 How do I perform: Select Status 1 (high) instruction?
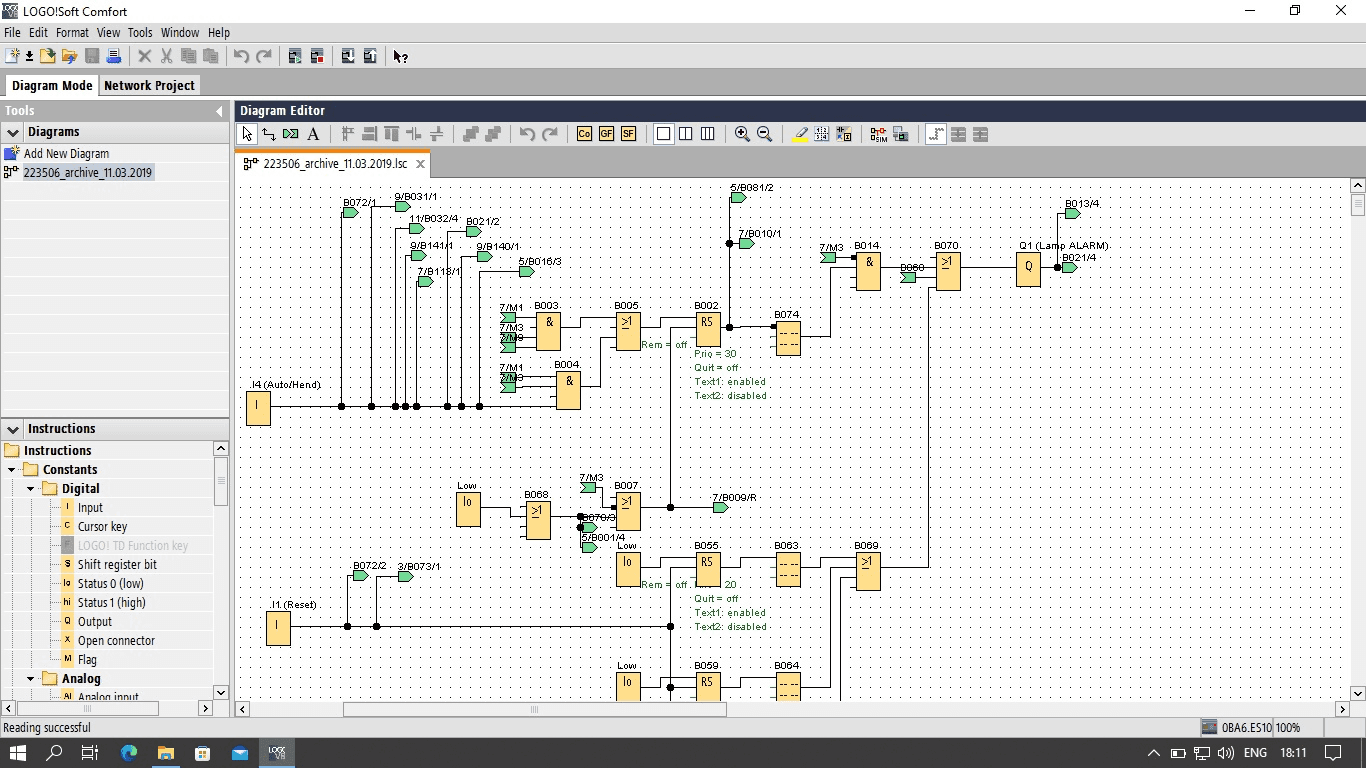111,603
